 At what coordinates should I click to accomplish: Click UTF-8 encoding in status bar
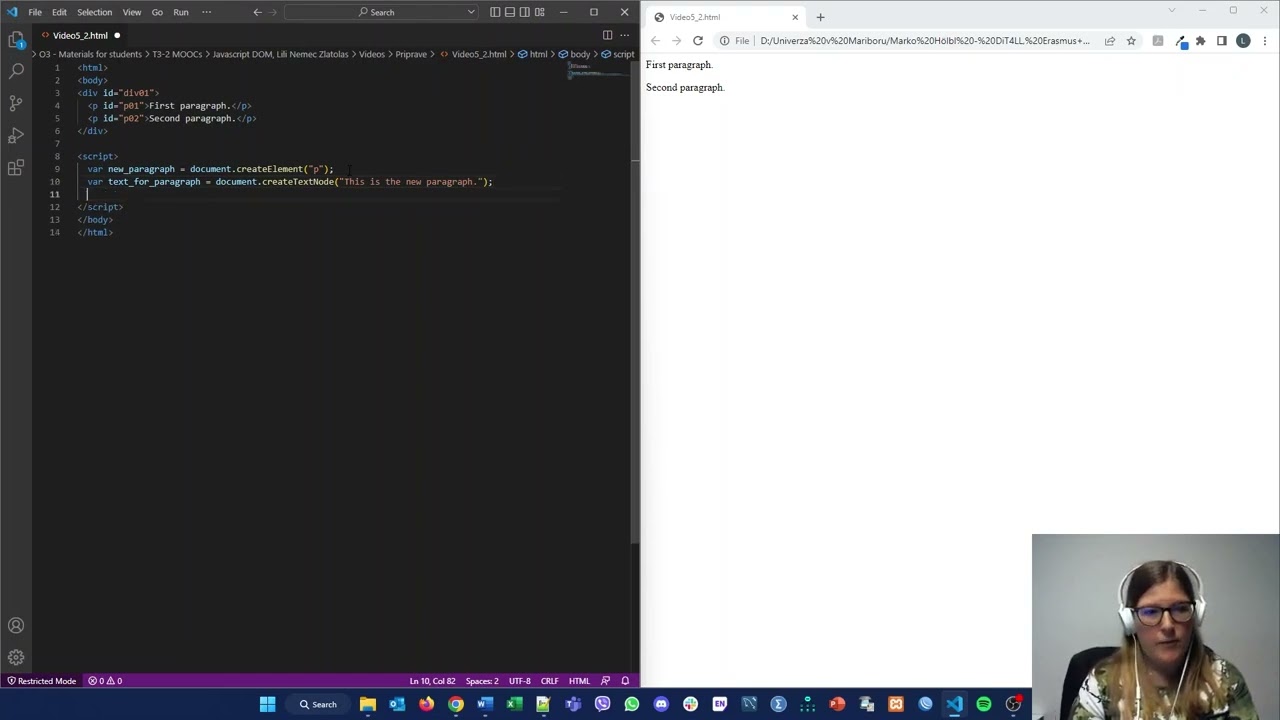click(520, 681)
